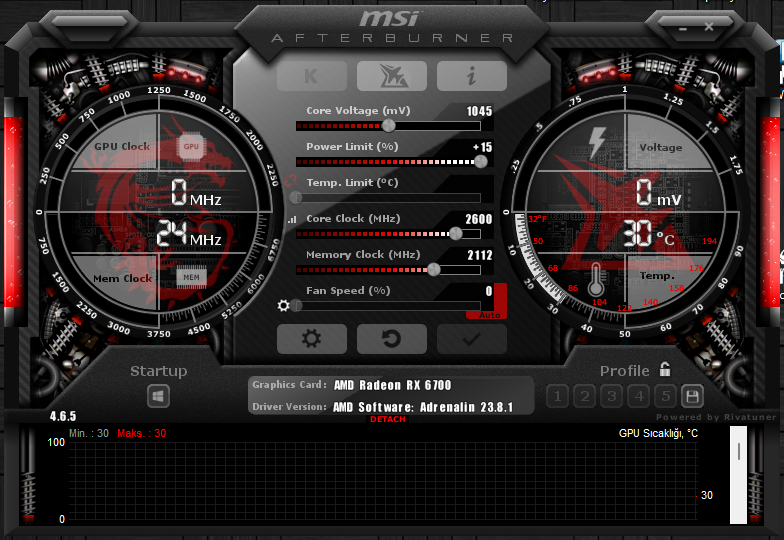Select profile slot 5
The width and height of the screenshot is (784, 540).
[x=666, y=397]
